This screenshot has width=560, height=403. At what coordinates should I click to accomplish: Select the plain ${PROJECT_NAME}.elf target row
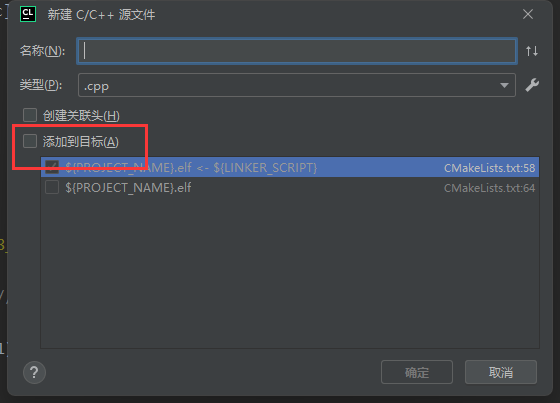pos(290,188)
